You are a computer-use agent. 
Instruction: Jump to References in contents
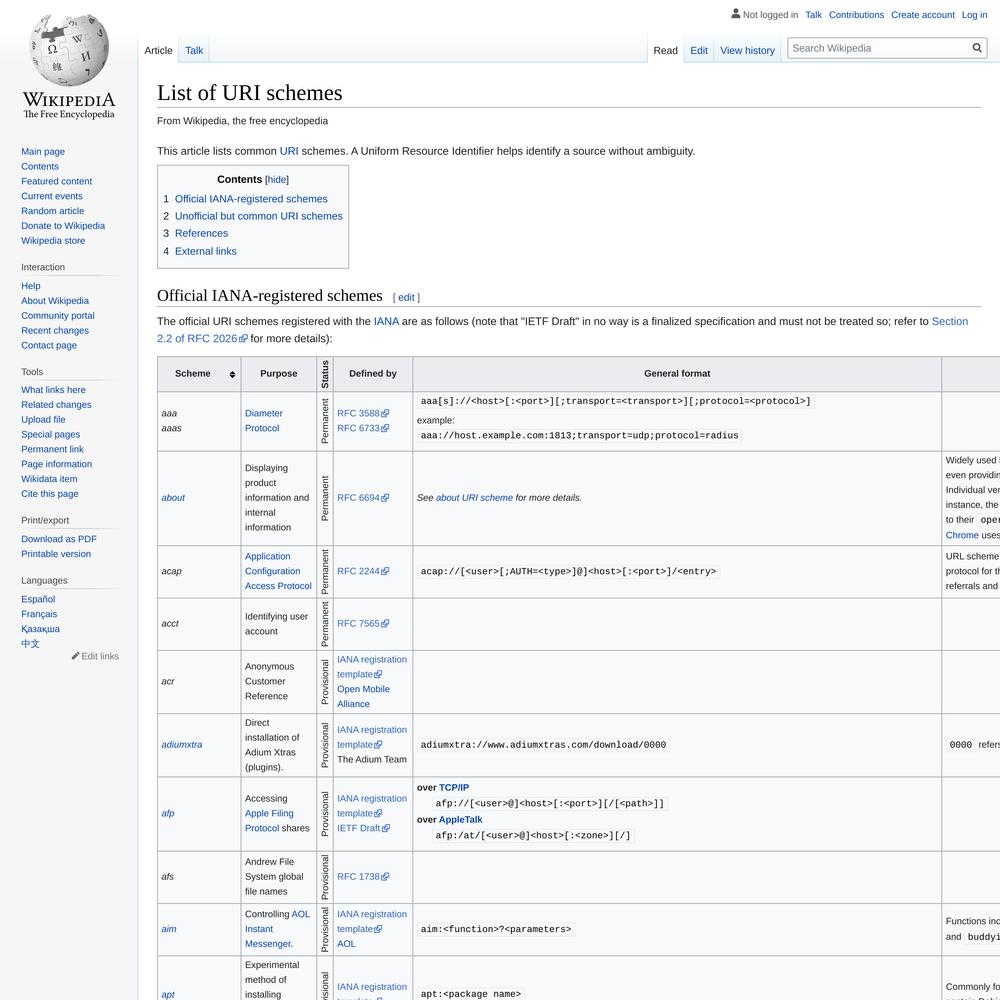click(201, 233)
